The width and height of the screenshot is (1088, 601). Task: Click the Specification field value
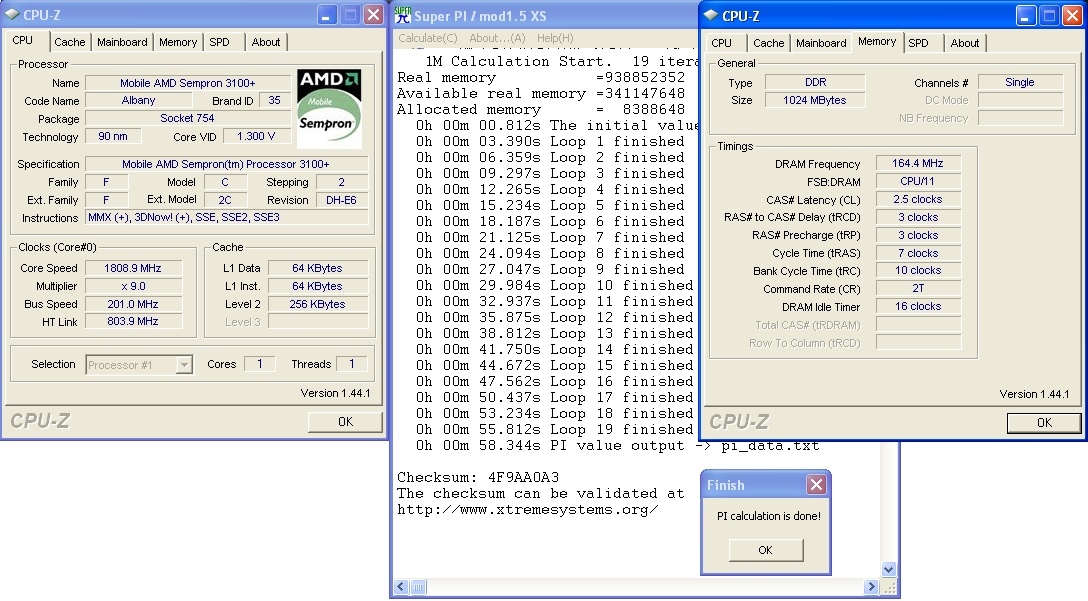pyautogui.click(x=226, y=164)
